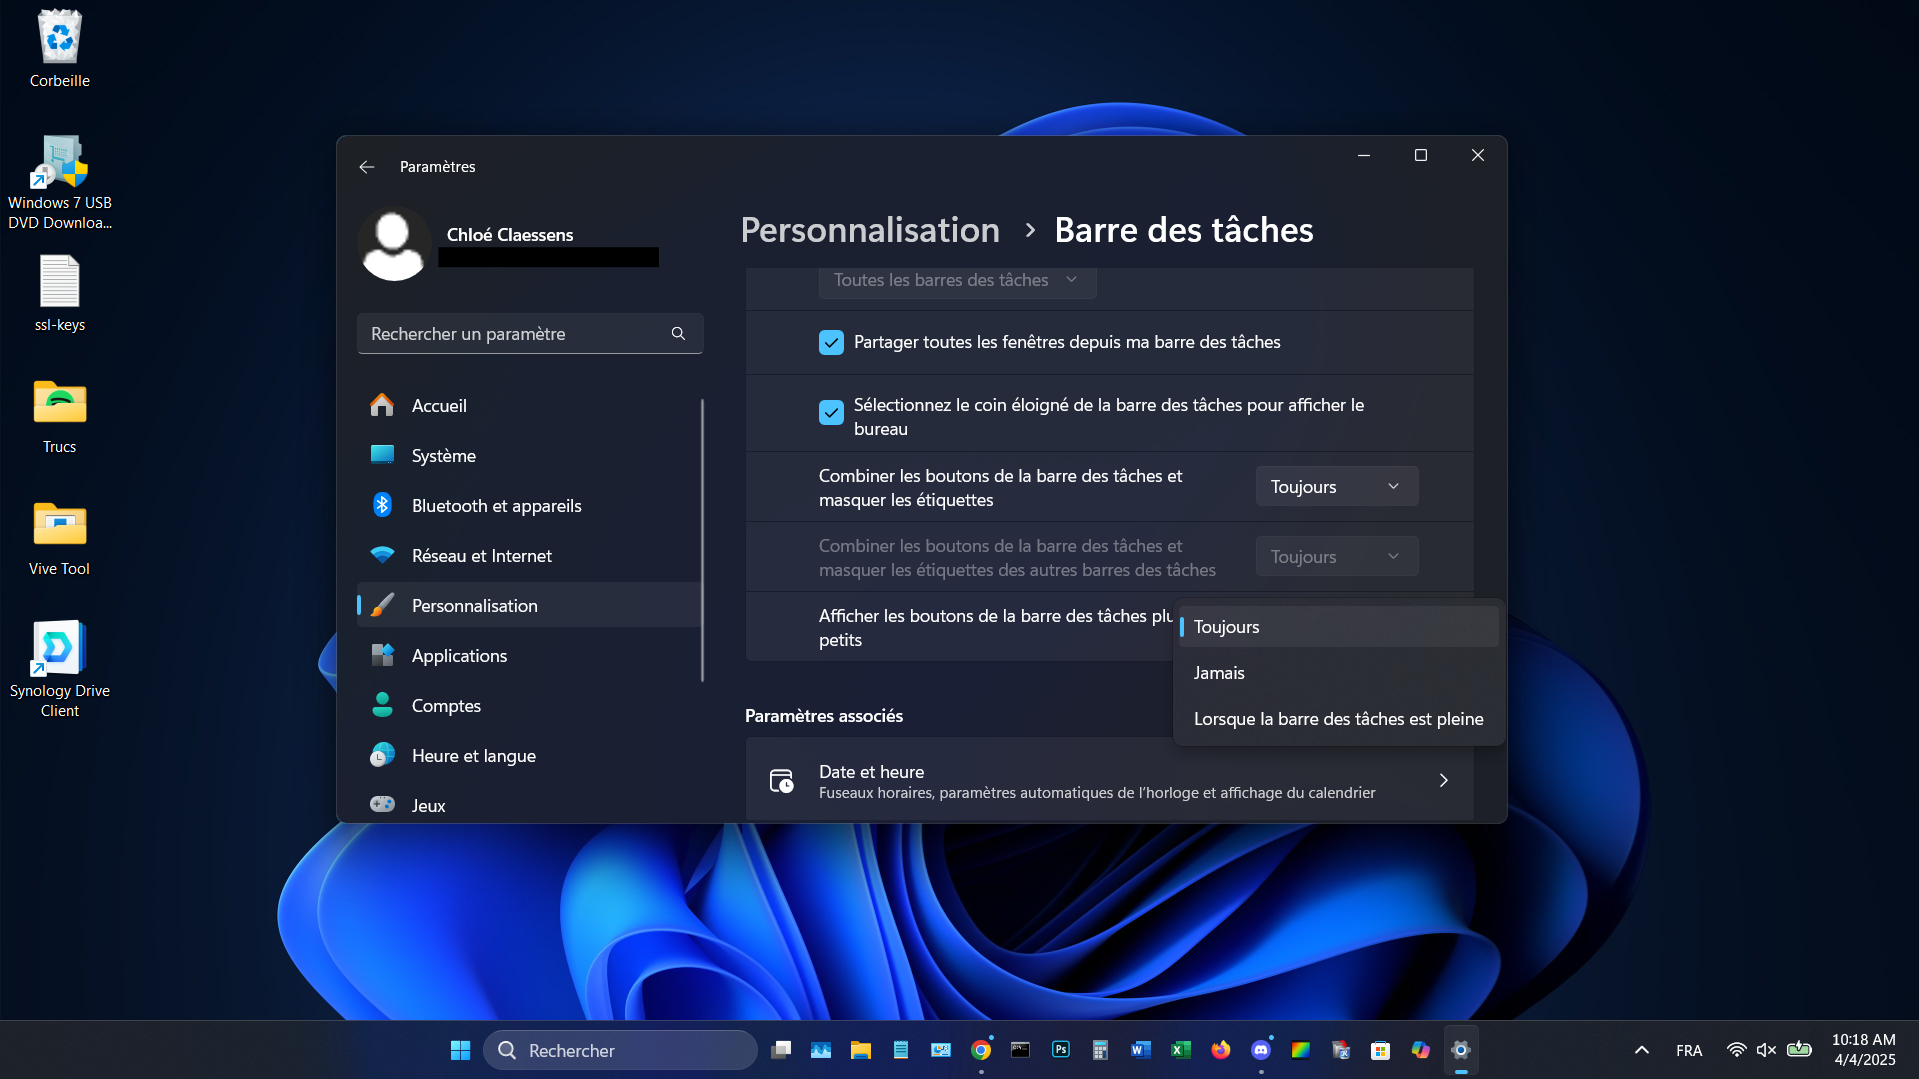This screenshot has width=1919, height=1079.
Task: Click the Personnalisation breadcrumb link
Action: tap(870, 230)
